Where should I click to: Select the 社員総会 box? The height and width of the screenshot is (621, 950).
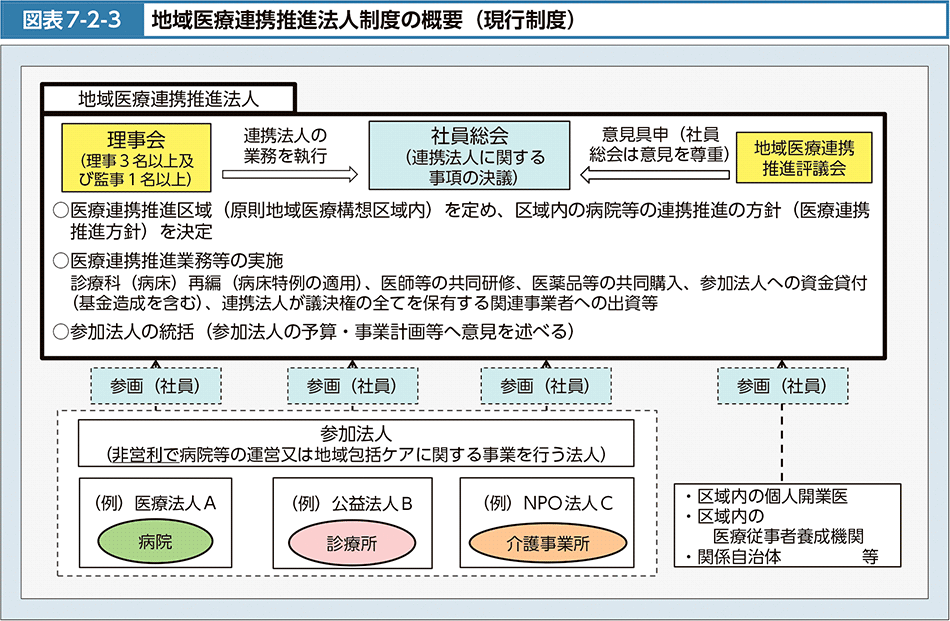pos(469,156)
